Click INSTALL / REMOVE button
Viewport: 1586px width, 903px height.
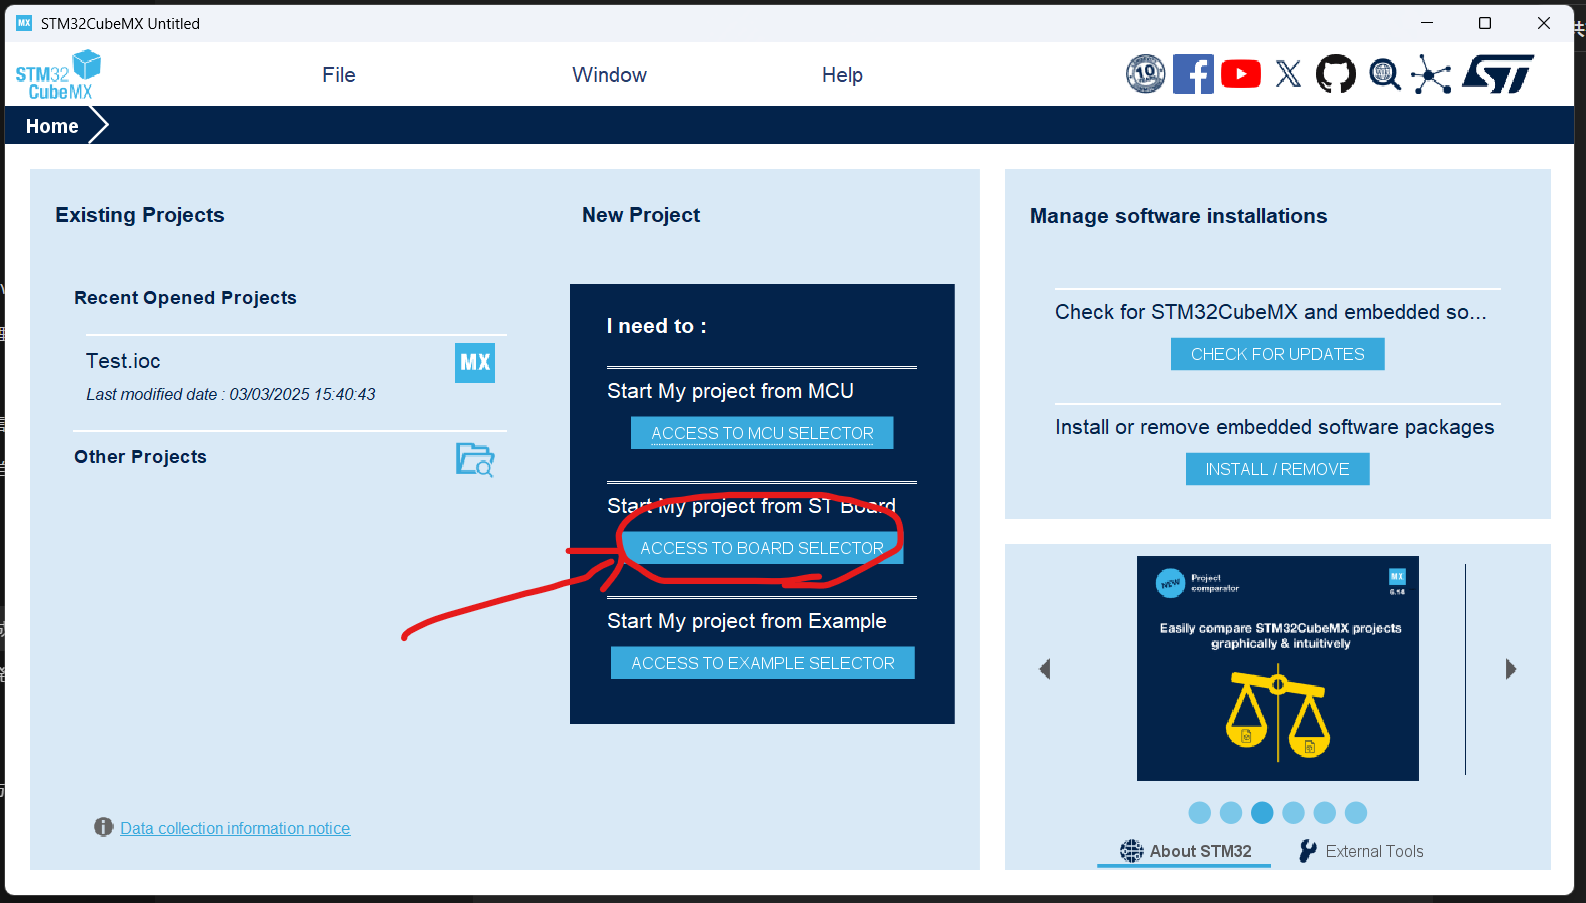pos(1278,469)
